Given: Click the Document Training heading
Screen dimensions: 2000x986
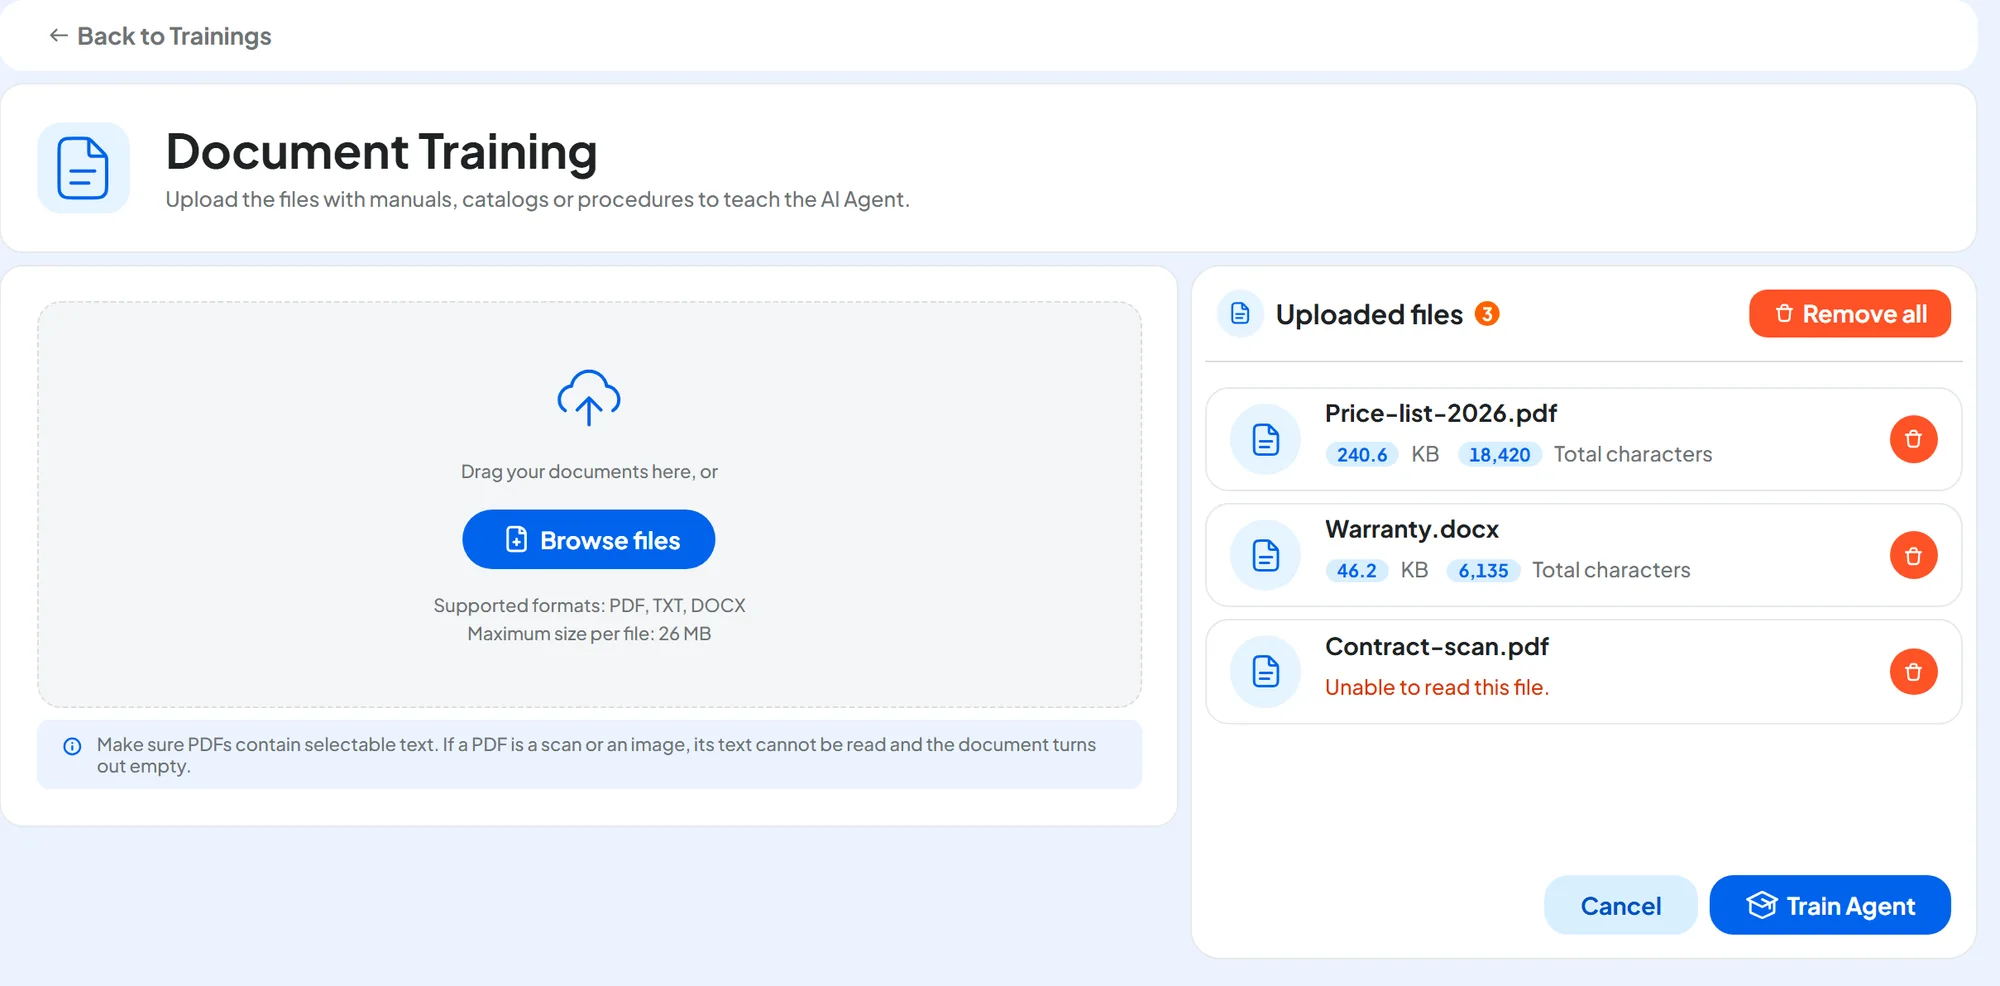Looking at the screenshot, I should [x=381, y=152].
